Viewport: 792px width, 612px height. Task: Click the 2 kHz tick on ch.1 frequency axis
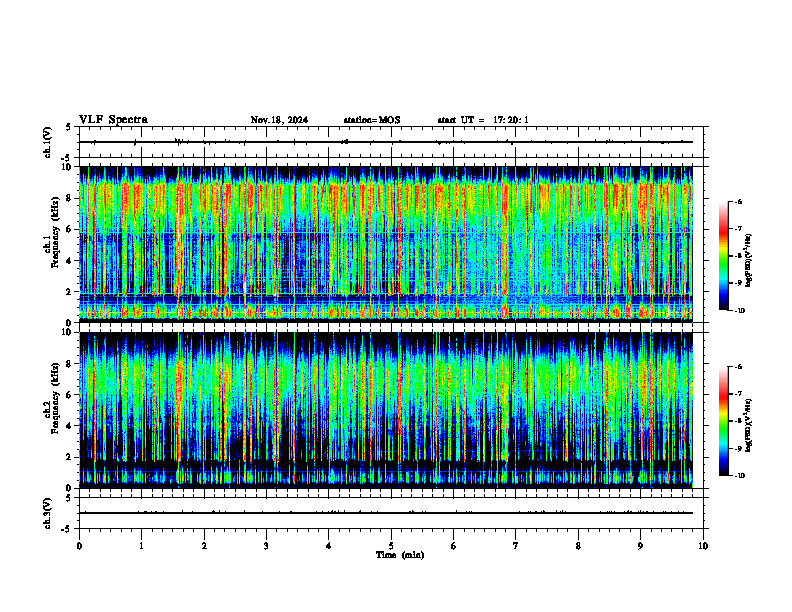click(x=70, y=292)
